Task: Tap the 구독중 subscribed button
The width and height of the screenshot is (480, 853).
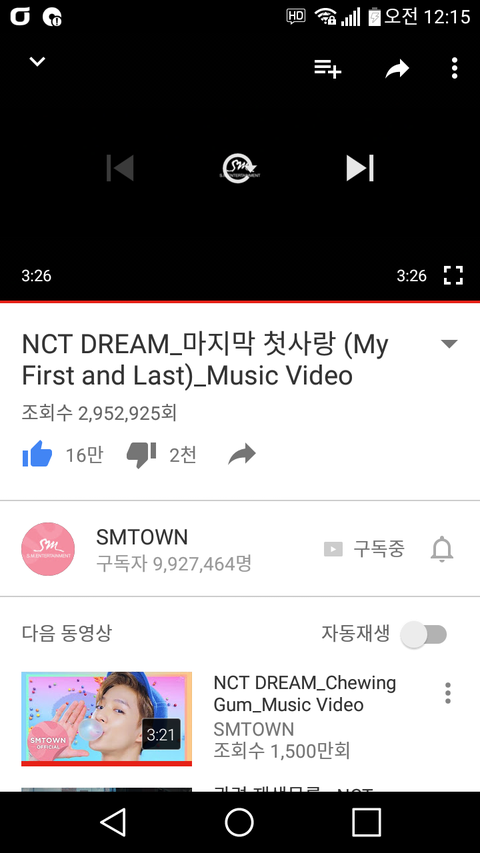Action: 365,549
